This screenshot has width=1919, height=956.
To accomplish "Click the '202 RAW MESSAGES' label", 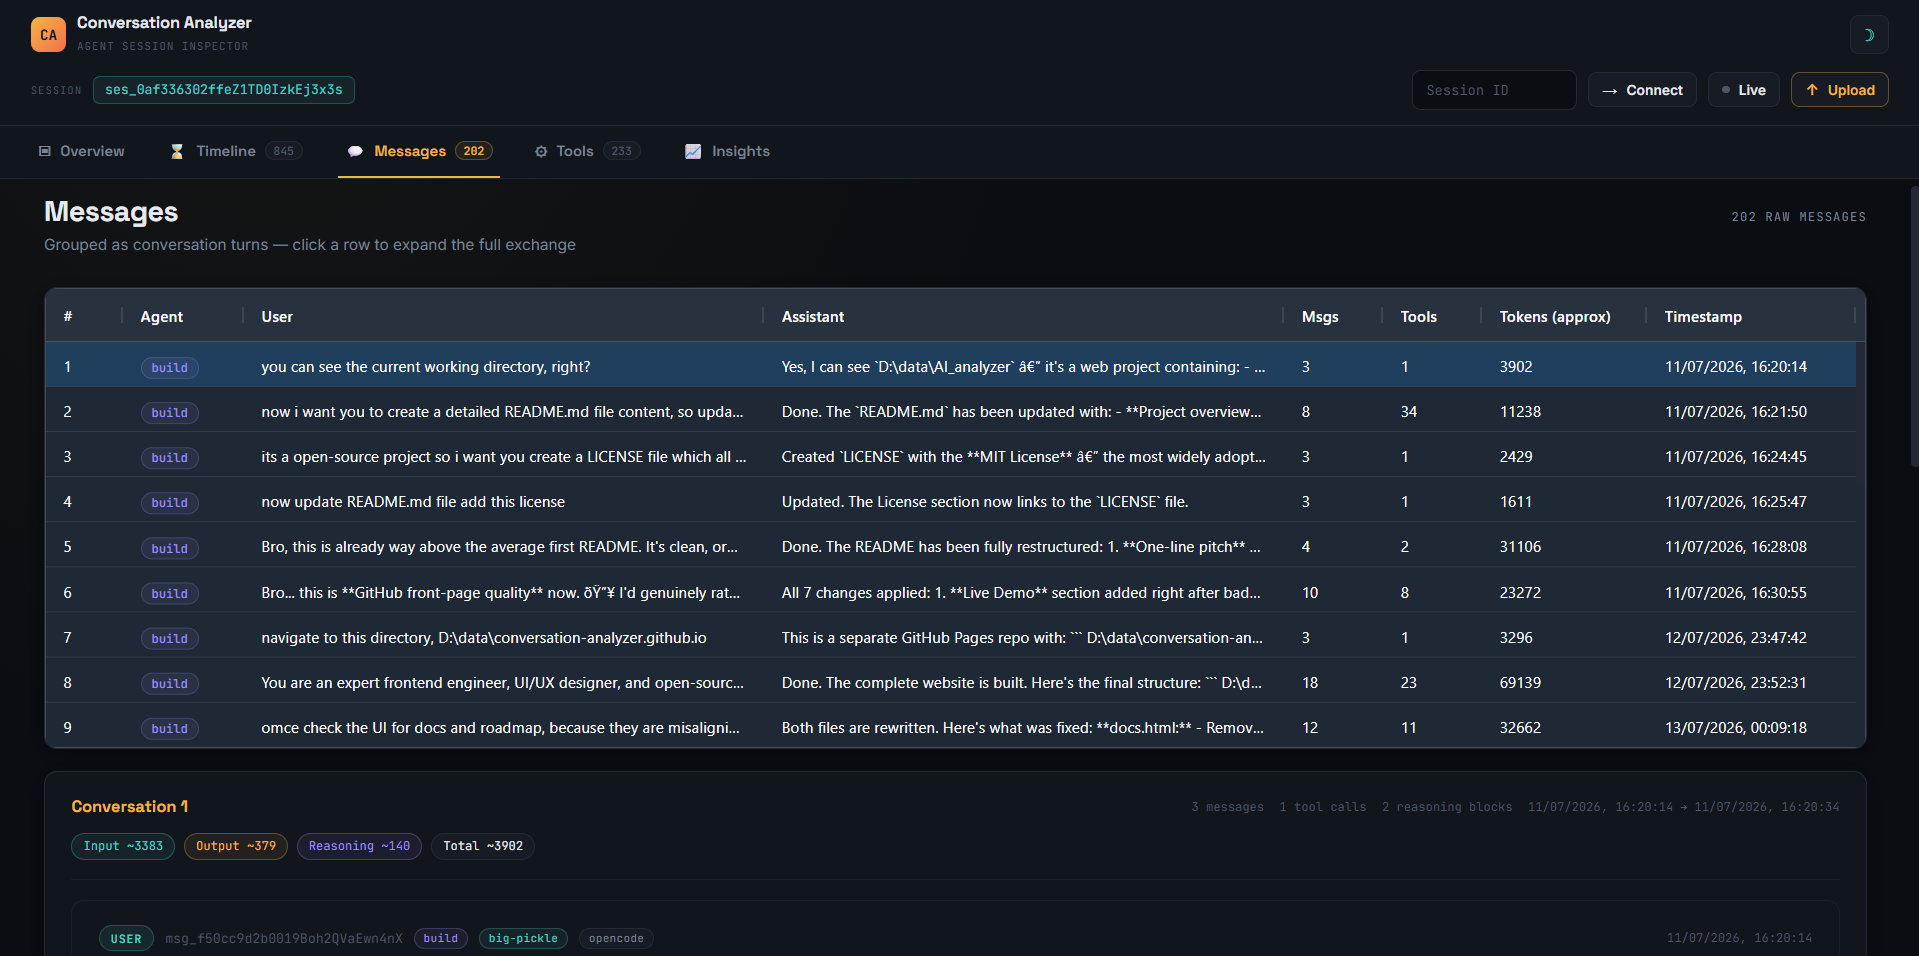I will [1799, 217].
